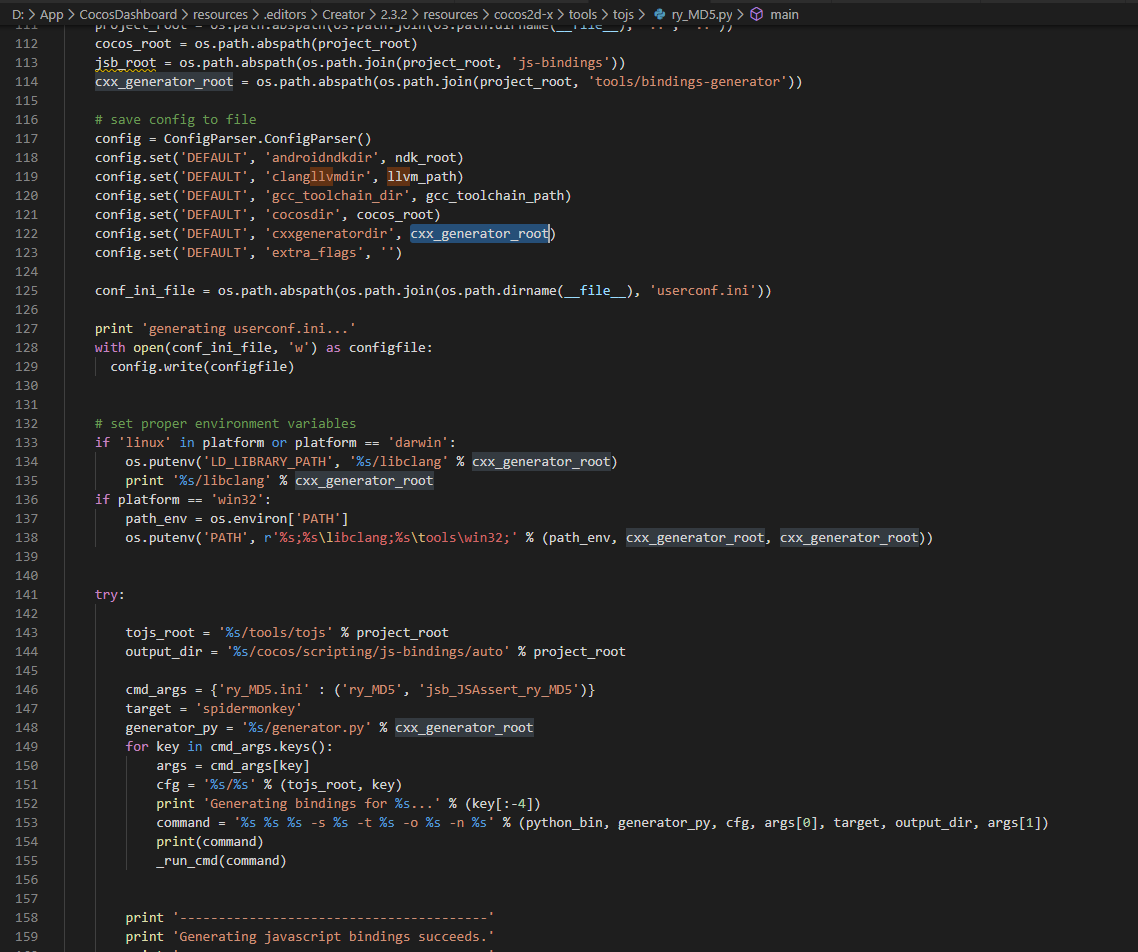This screenshot has width=1138, height=952.
Task: Click the jsb_root variable with squiggle underline
Action: point(126,62)
